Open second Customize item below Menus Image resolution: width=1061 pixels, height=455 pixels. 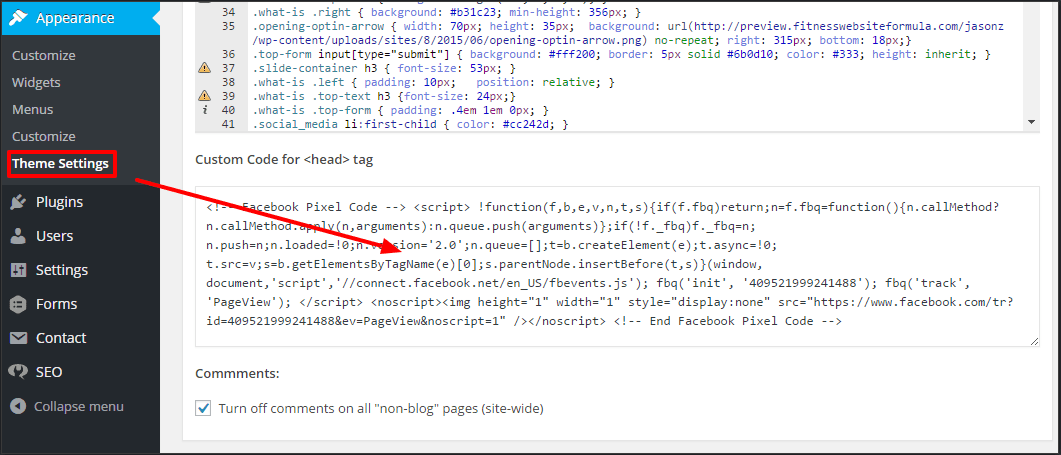(x=44, y=137)
